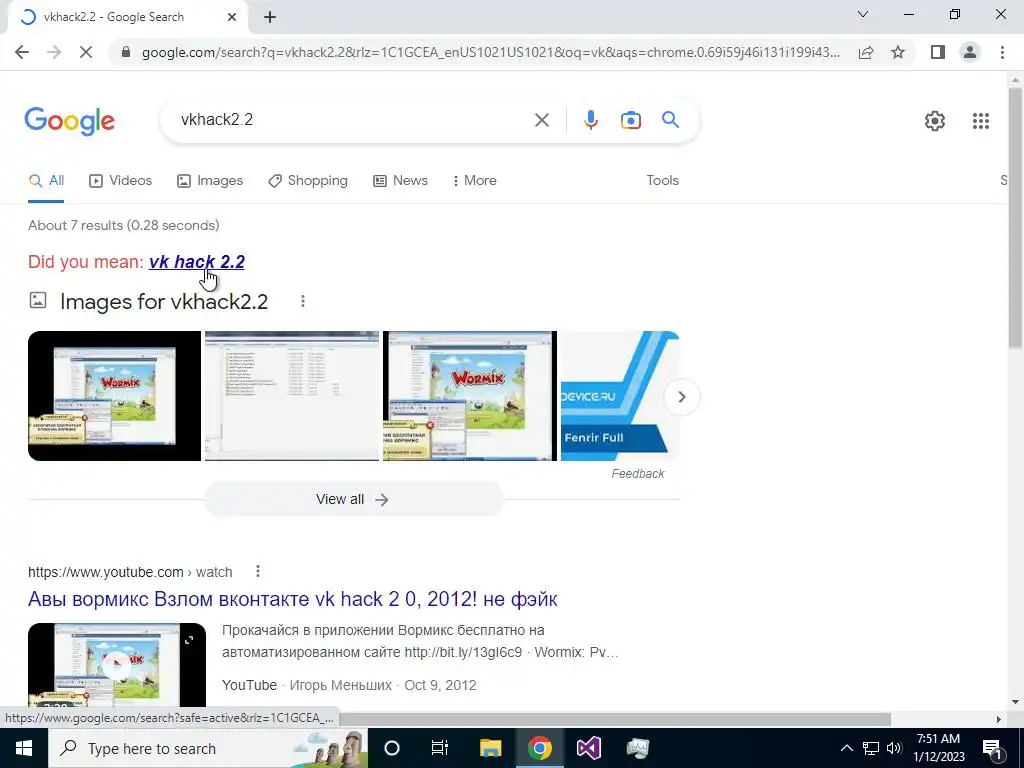This screenshot has width=1024, height=768.
Task: Open Visual Studio from the taskbar
Action: click(588, 748)
